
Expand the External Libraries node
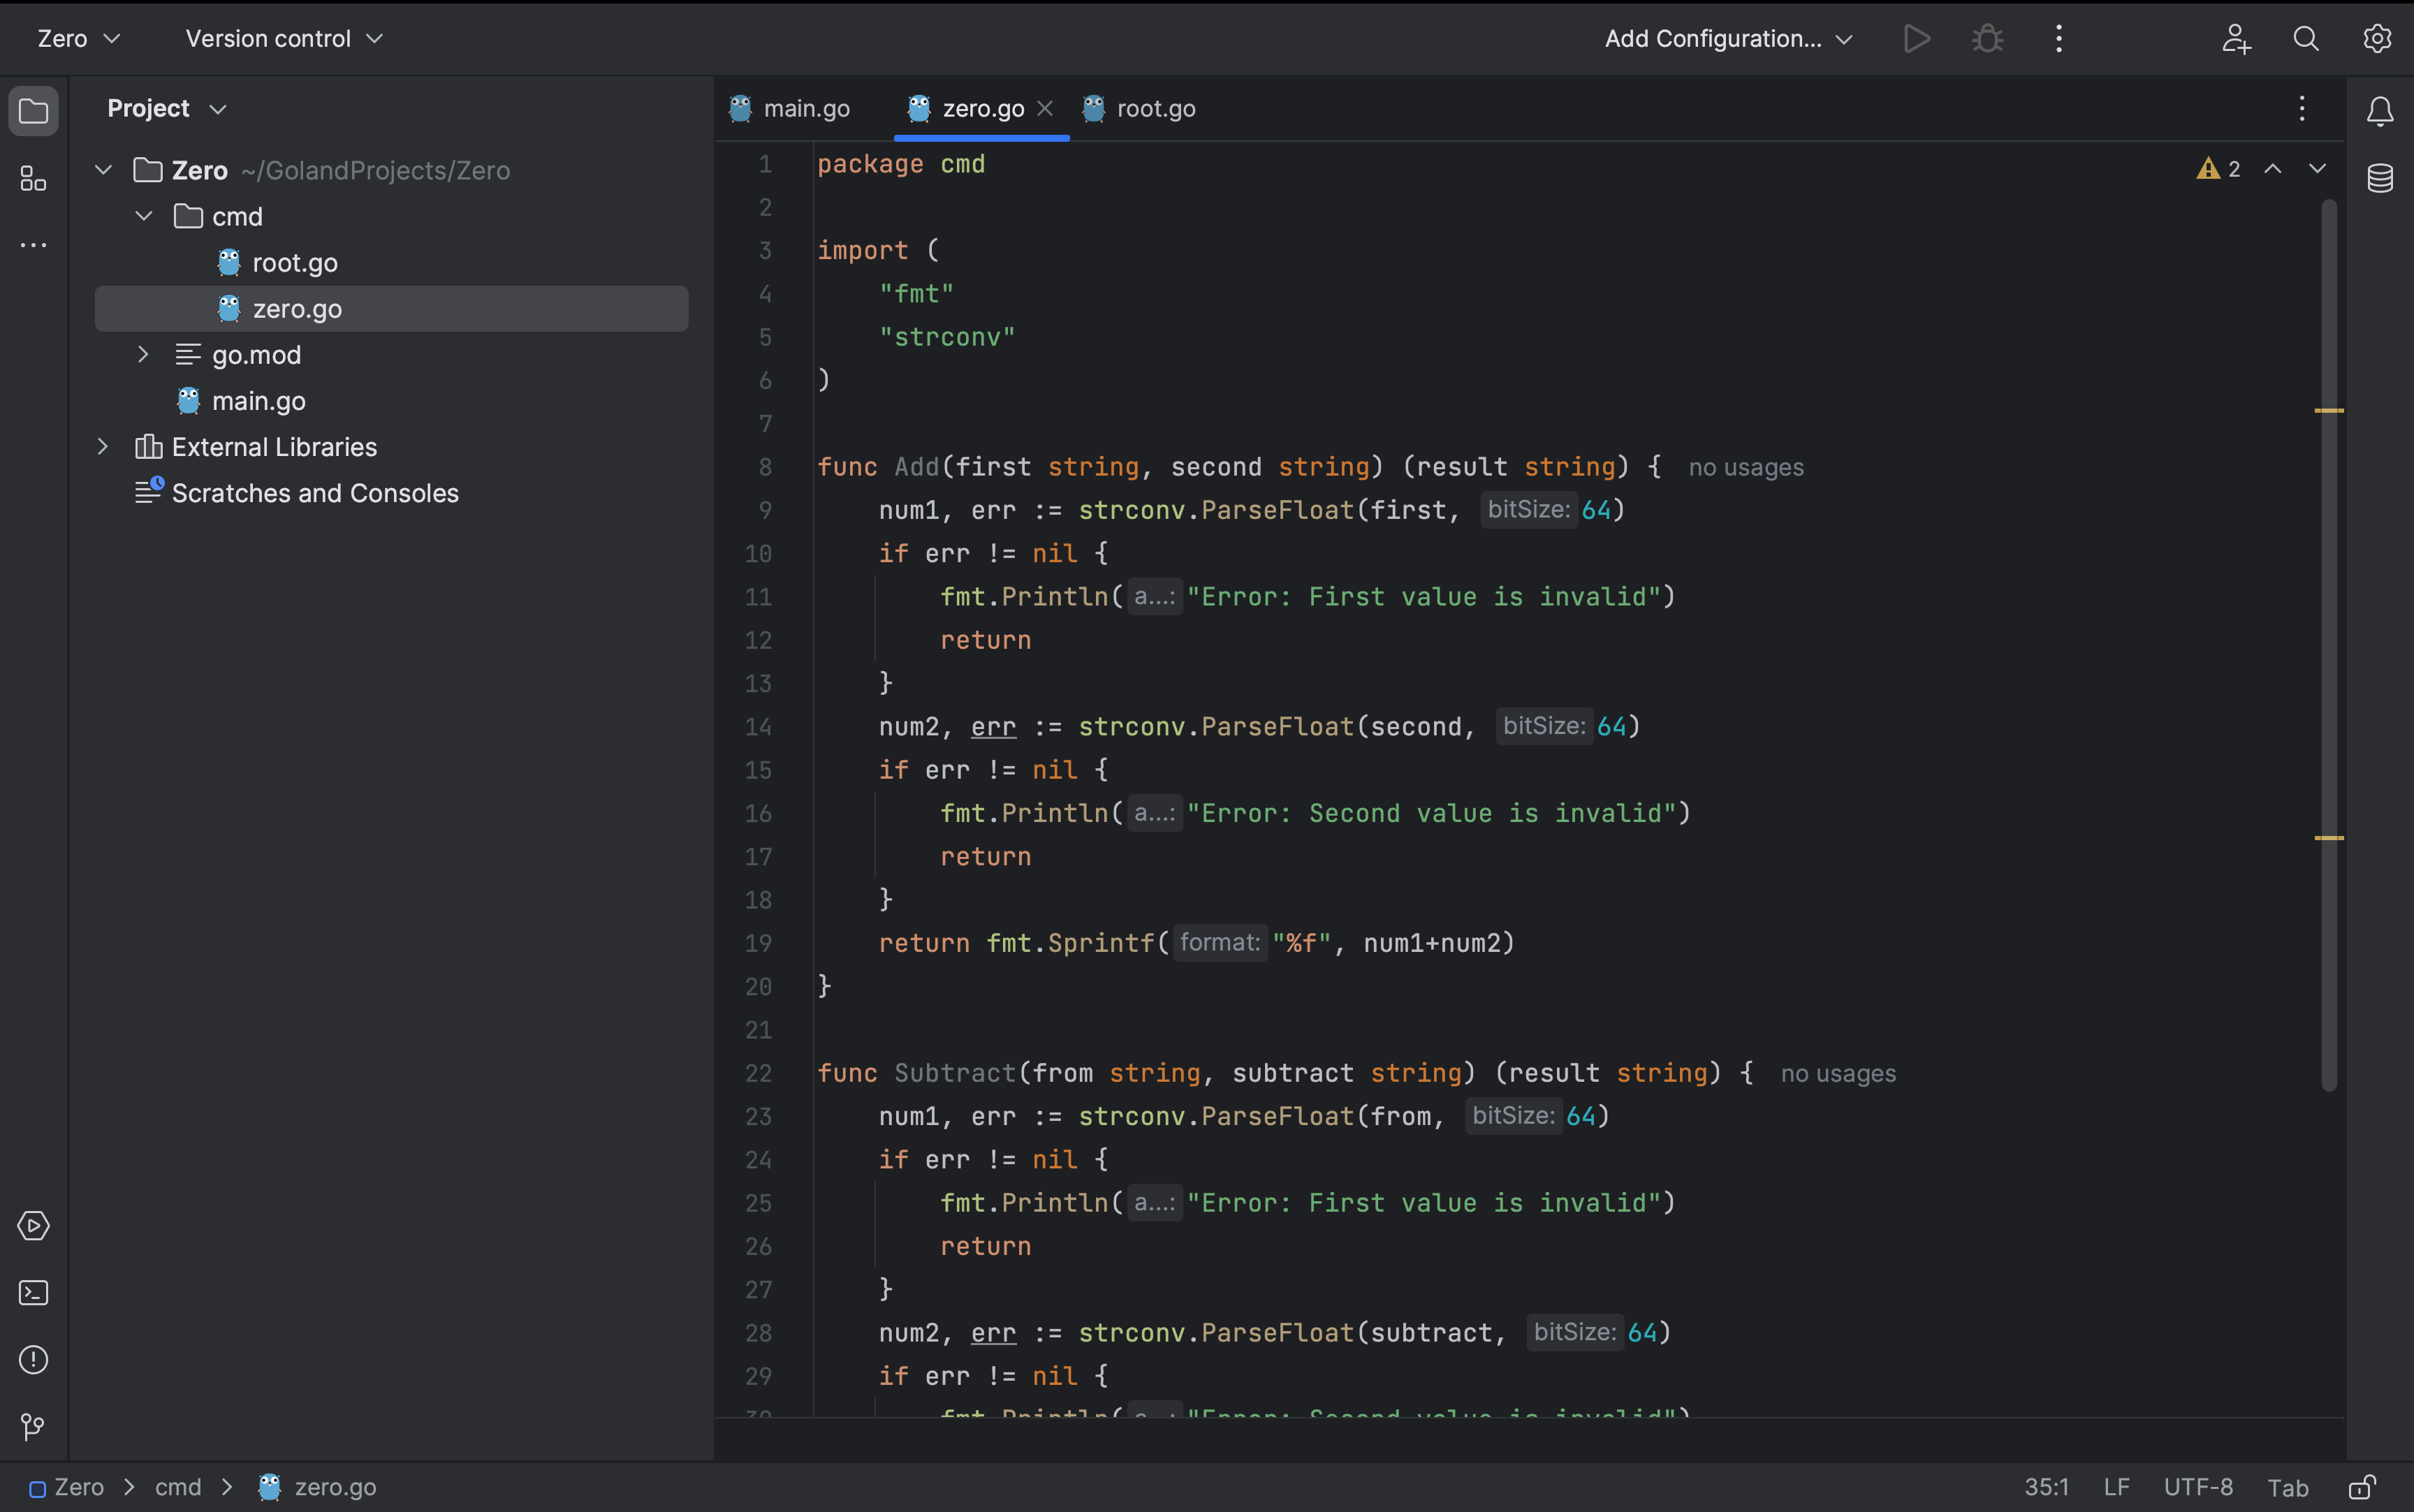tap(103, 446)
